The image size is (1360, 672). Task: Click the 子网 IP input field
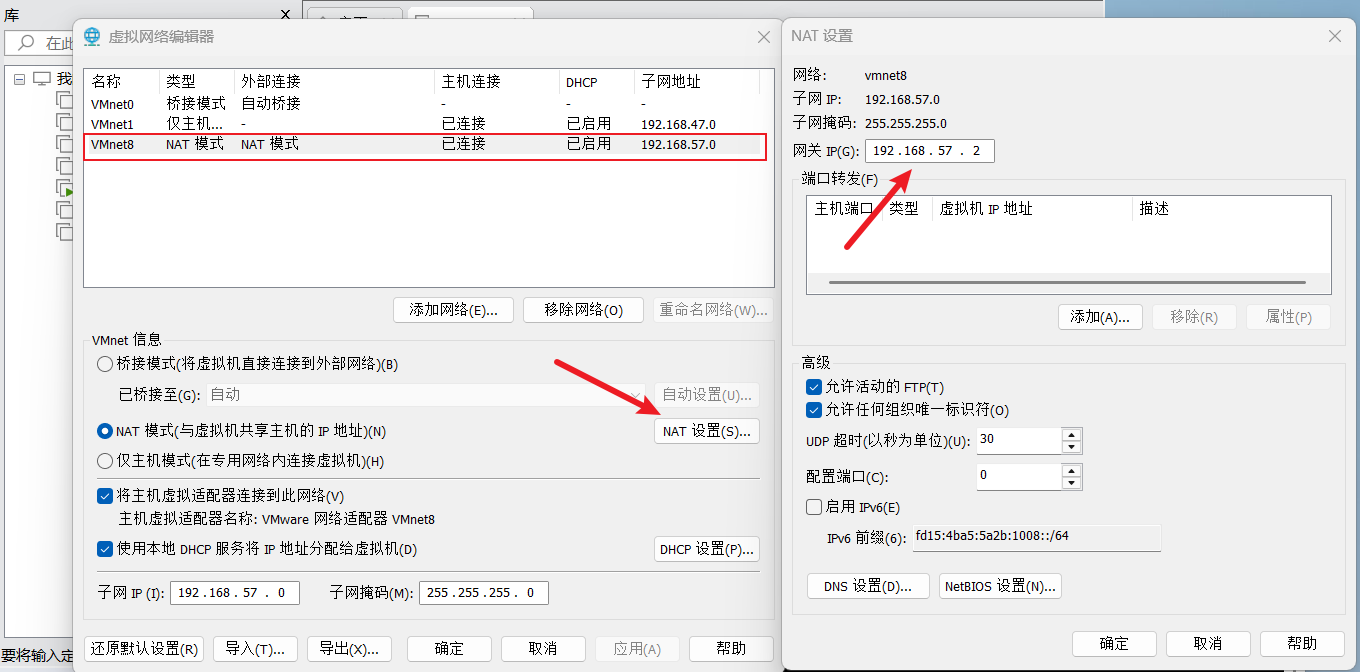[x=235, y=593]
